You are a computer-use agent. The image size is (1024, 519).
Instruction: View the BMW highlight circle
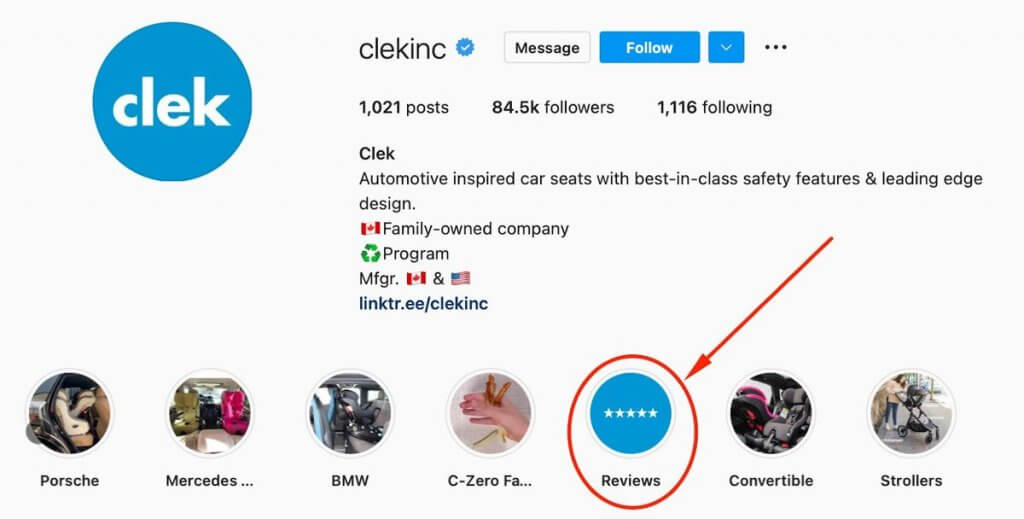click(x=350, y=413)
